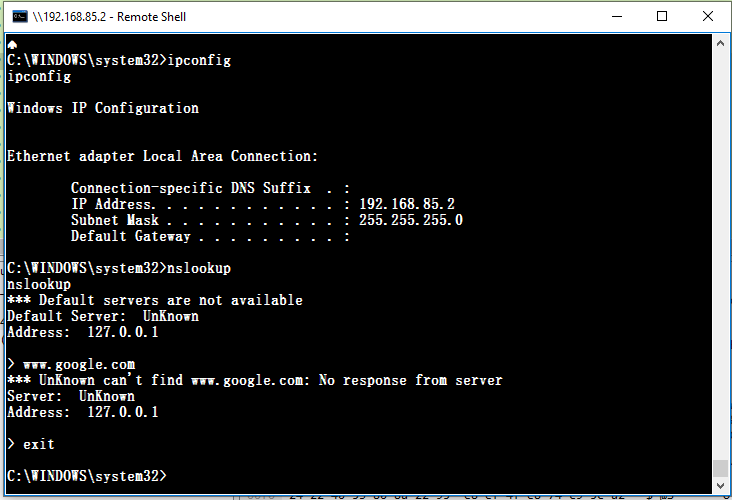Click the empty scrollbar track above the thumb
Screen dimensions: 732x500
(720, 250)
